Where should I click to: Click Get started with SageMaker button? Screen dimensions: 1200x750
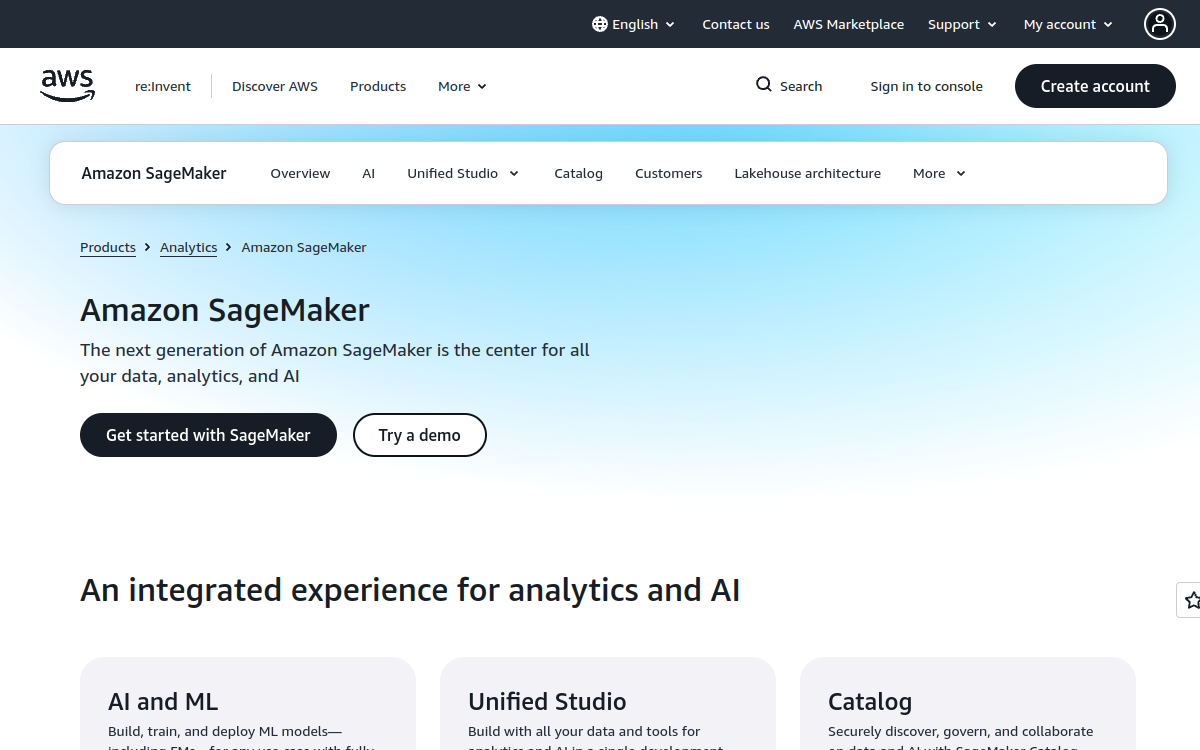[x=208, y=435]
